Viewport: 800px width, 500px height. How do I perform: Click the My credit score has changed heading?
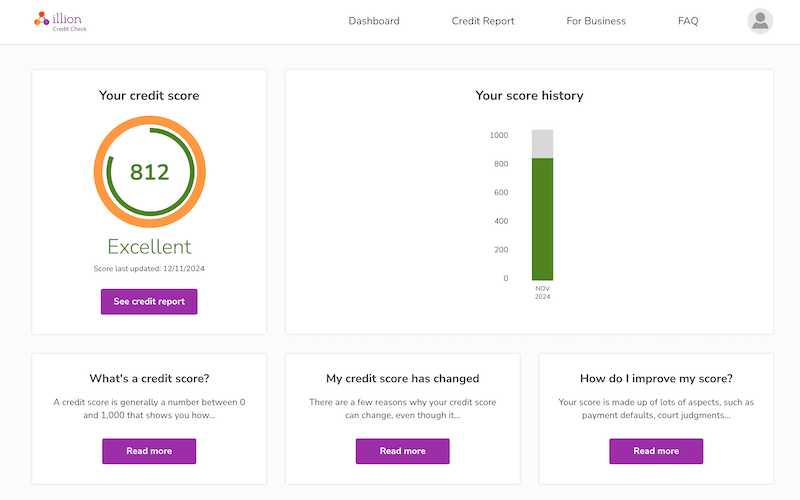pos(402,379)
